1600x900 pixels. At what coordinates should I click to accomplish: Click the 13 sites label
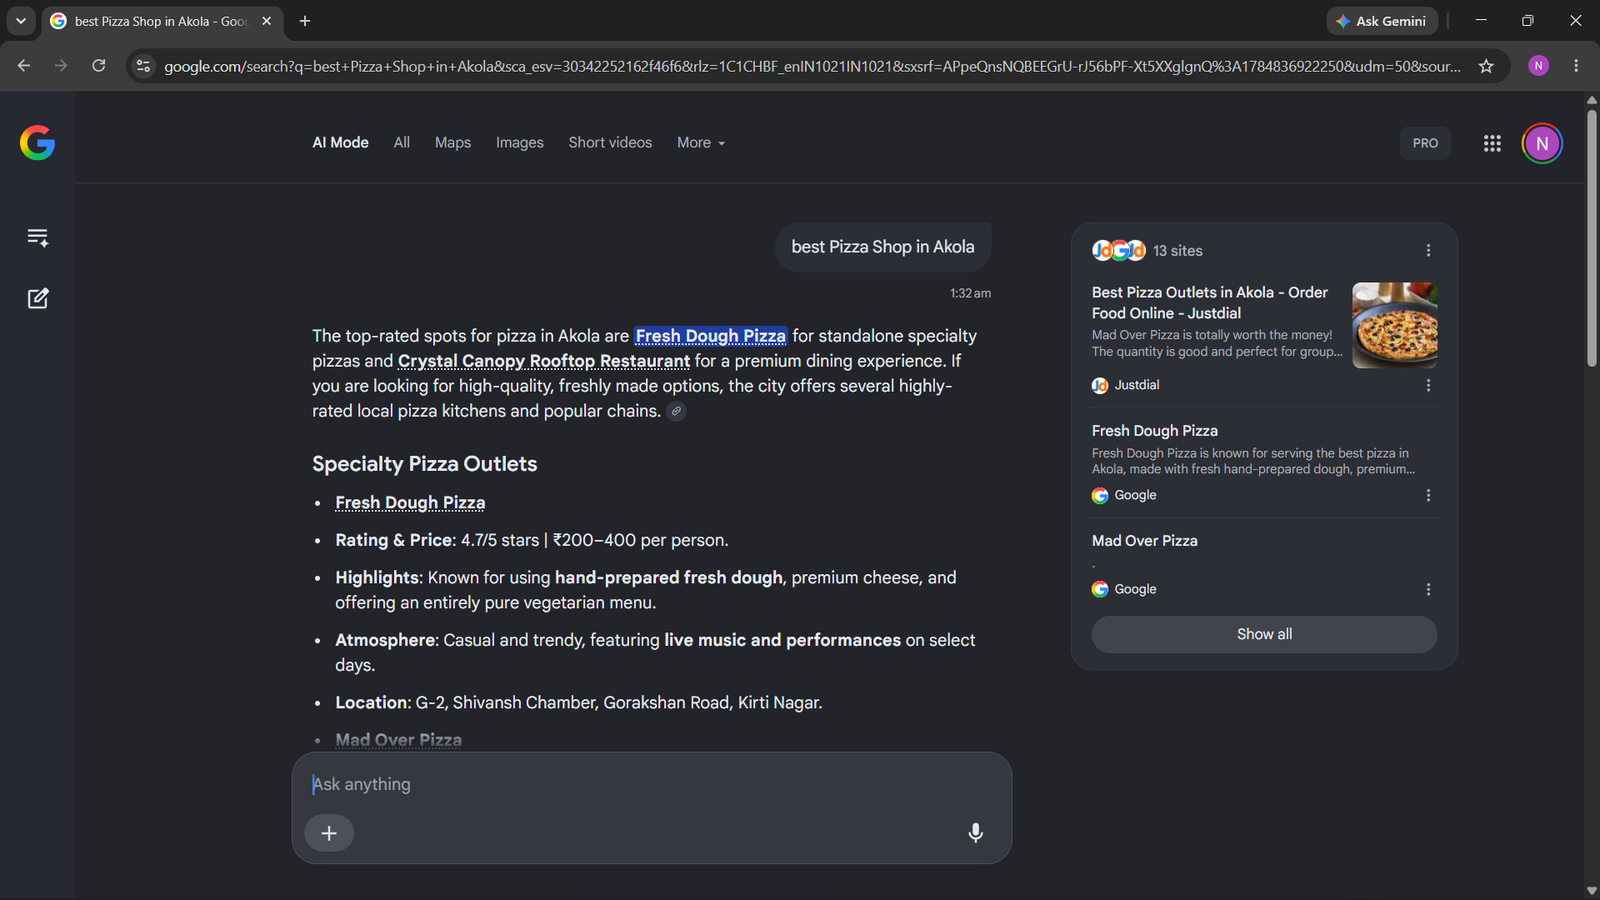click(x=1178, y=251)
